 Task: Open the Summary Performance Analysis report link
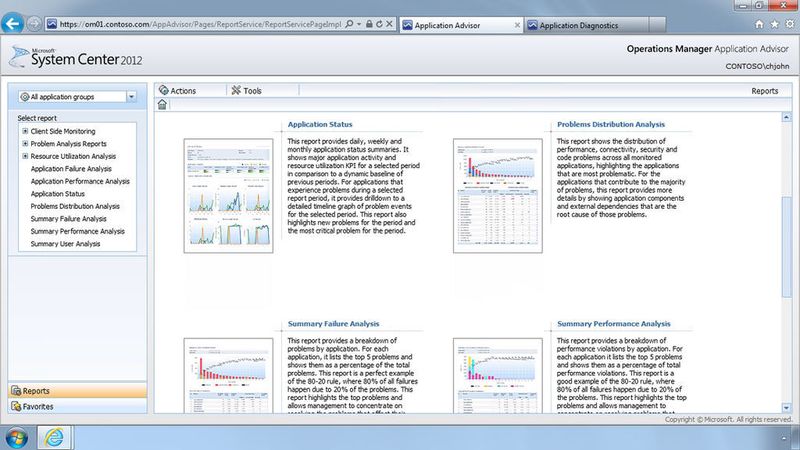[614, 323]
